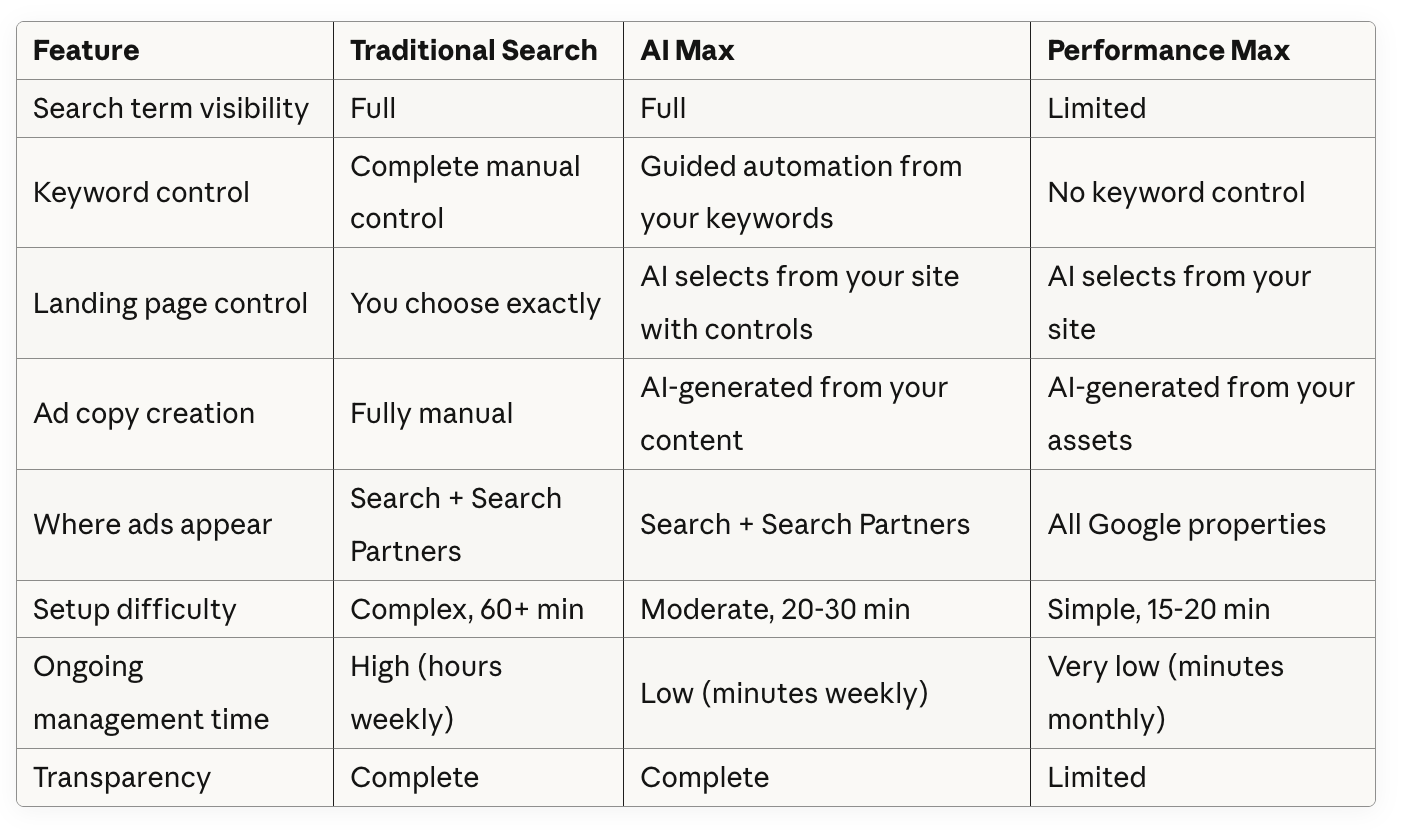Select the 'All Google properties' cell
Viewport: 1404px width, 830px height.
click(x=1186, y=525)
